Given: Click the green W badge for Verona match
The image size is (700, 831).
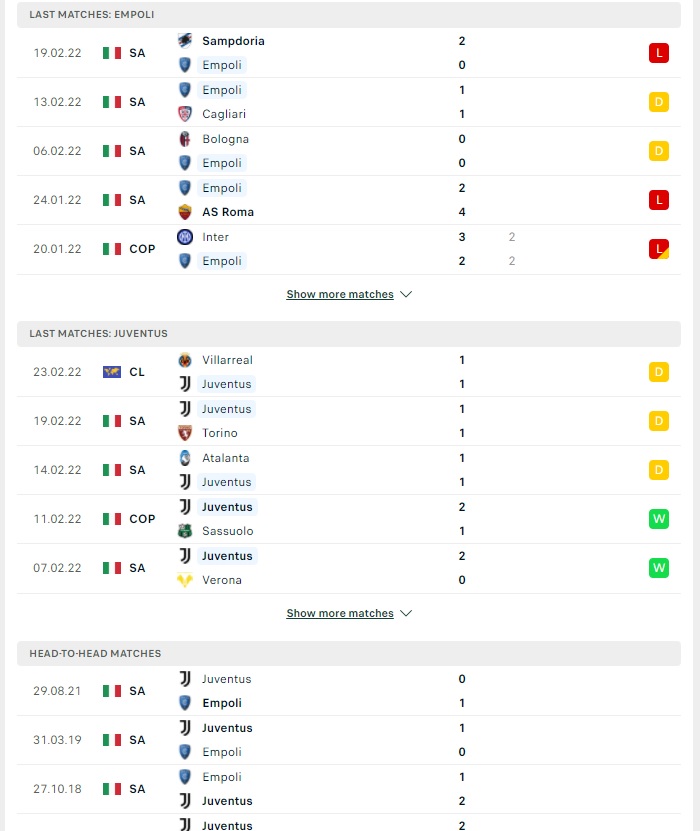Looking at the screenshot, I should [659, 568].
